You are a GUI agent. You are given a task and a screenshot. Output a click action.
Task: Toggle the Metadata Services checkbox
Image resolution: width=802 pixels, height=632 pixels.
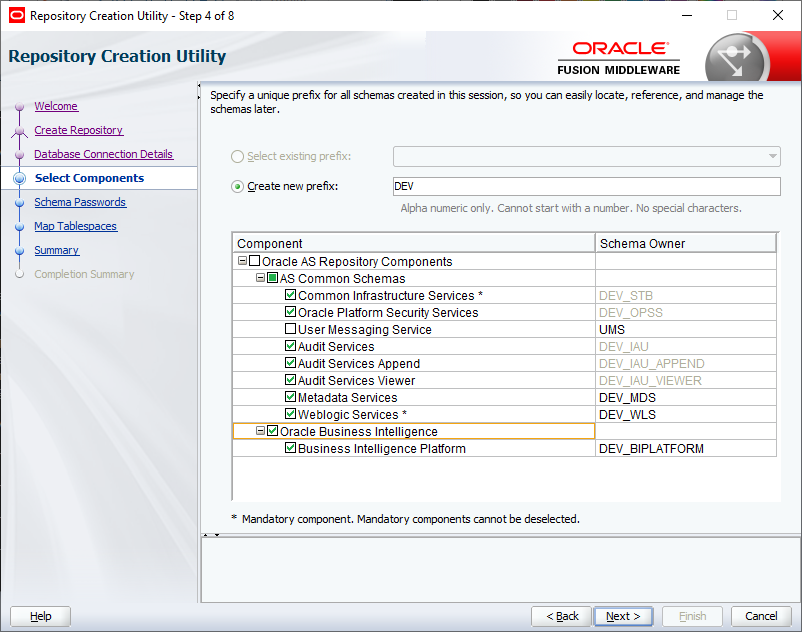click(x=290, y=397)
